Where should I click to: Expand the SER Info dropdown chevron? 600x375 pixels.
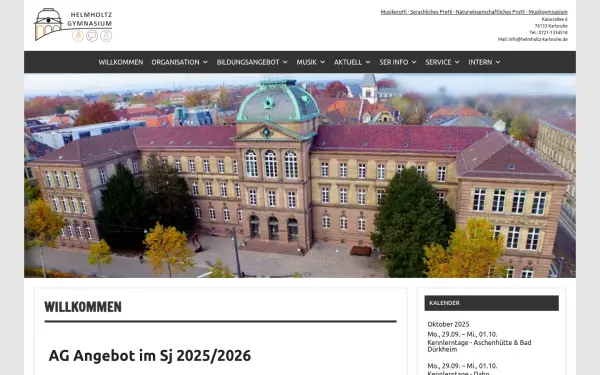point(414,62)
